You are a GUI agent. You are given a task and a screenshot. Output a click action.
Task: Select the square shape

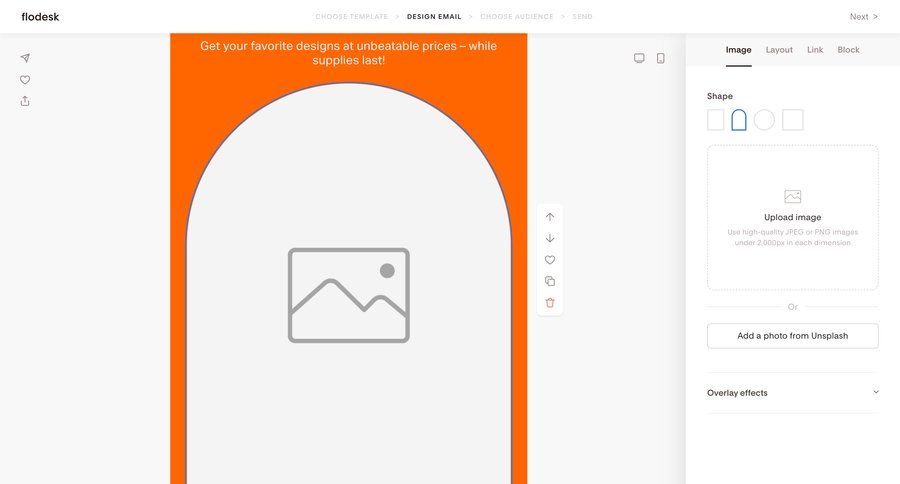point(793,120)
